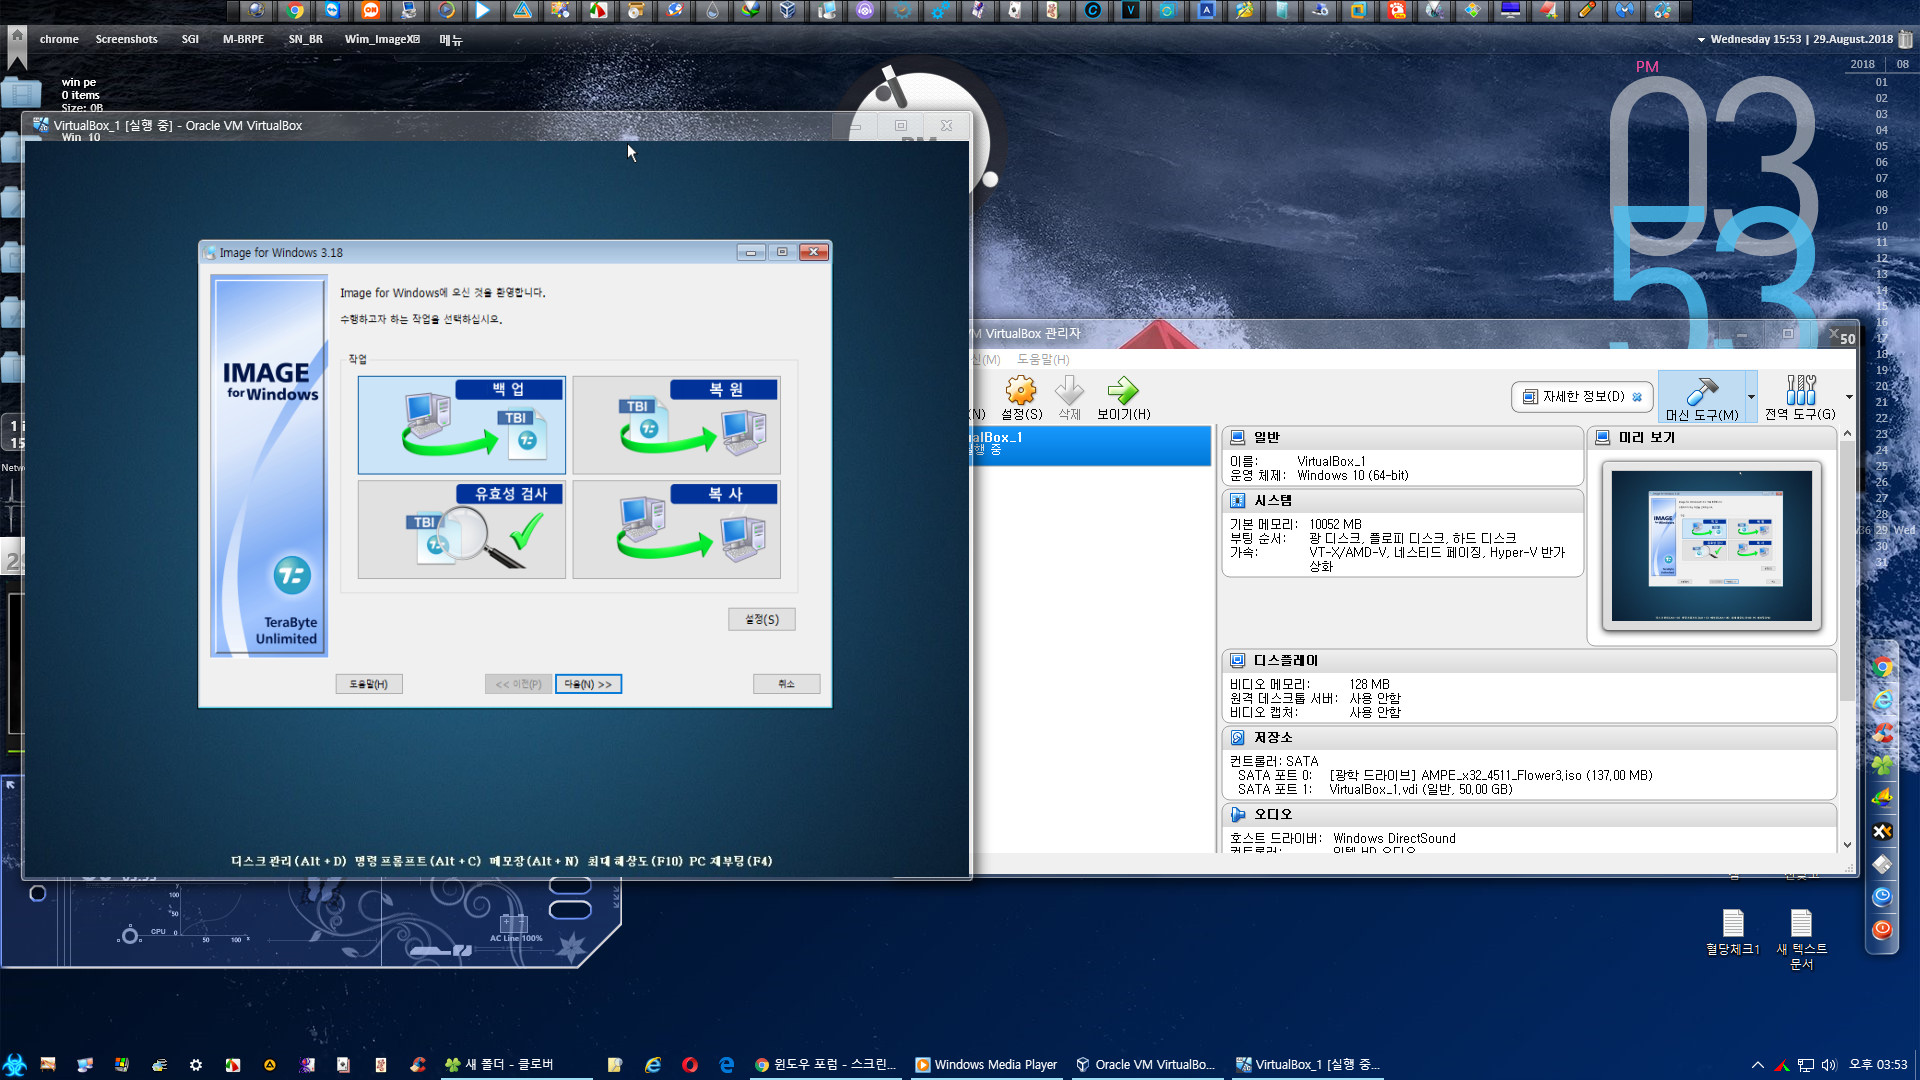
Task: Click the 삭제 discard arrow in VirtualBox manager
Action: click(1070, 398)
